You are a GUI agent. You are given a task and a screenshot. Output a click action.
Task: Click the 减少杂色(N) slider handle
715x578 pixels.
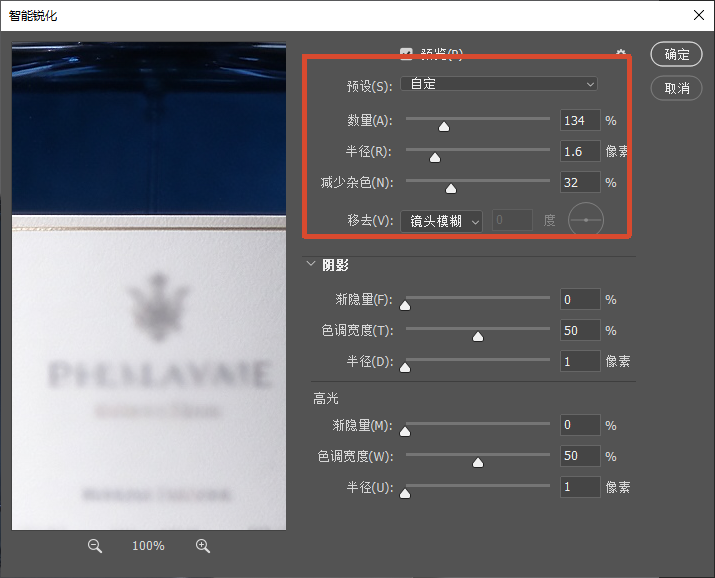[451, 188]
